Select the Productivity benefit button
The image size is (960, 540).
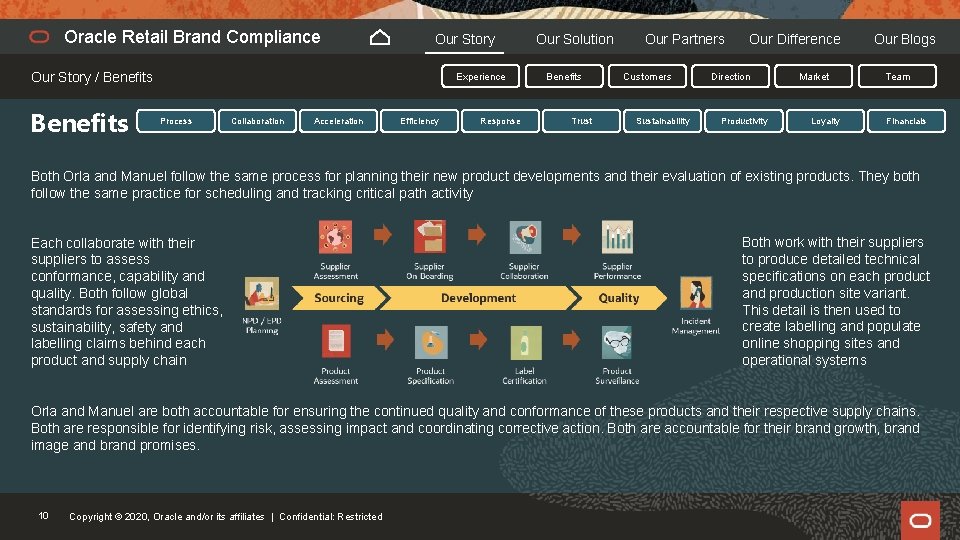pos(744,121)
